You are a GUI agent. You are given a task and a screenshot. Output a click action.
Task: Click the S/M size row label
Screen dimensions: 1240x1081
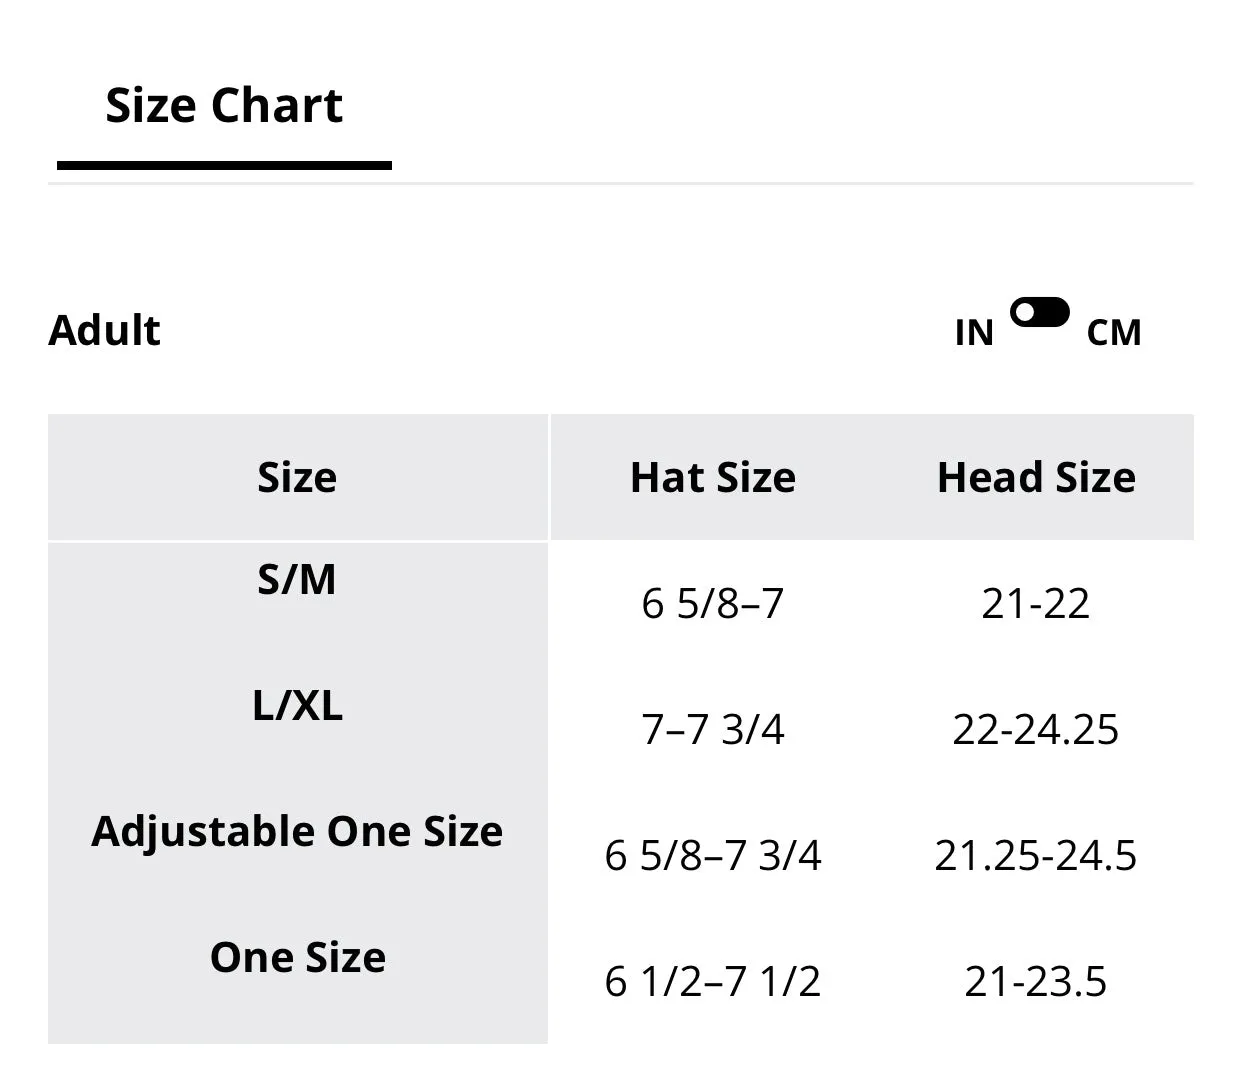pyautogui.click(x=297, y=579)
